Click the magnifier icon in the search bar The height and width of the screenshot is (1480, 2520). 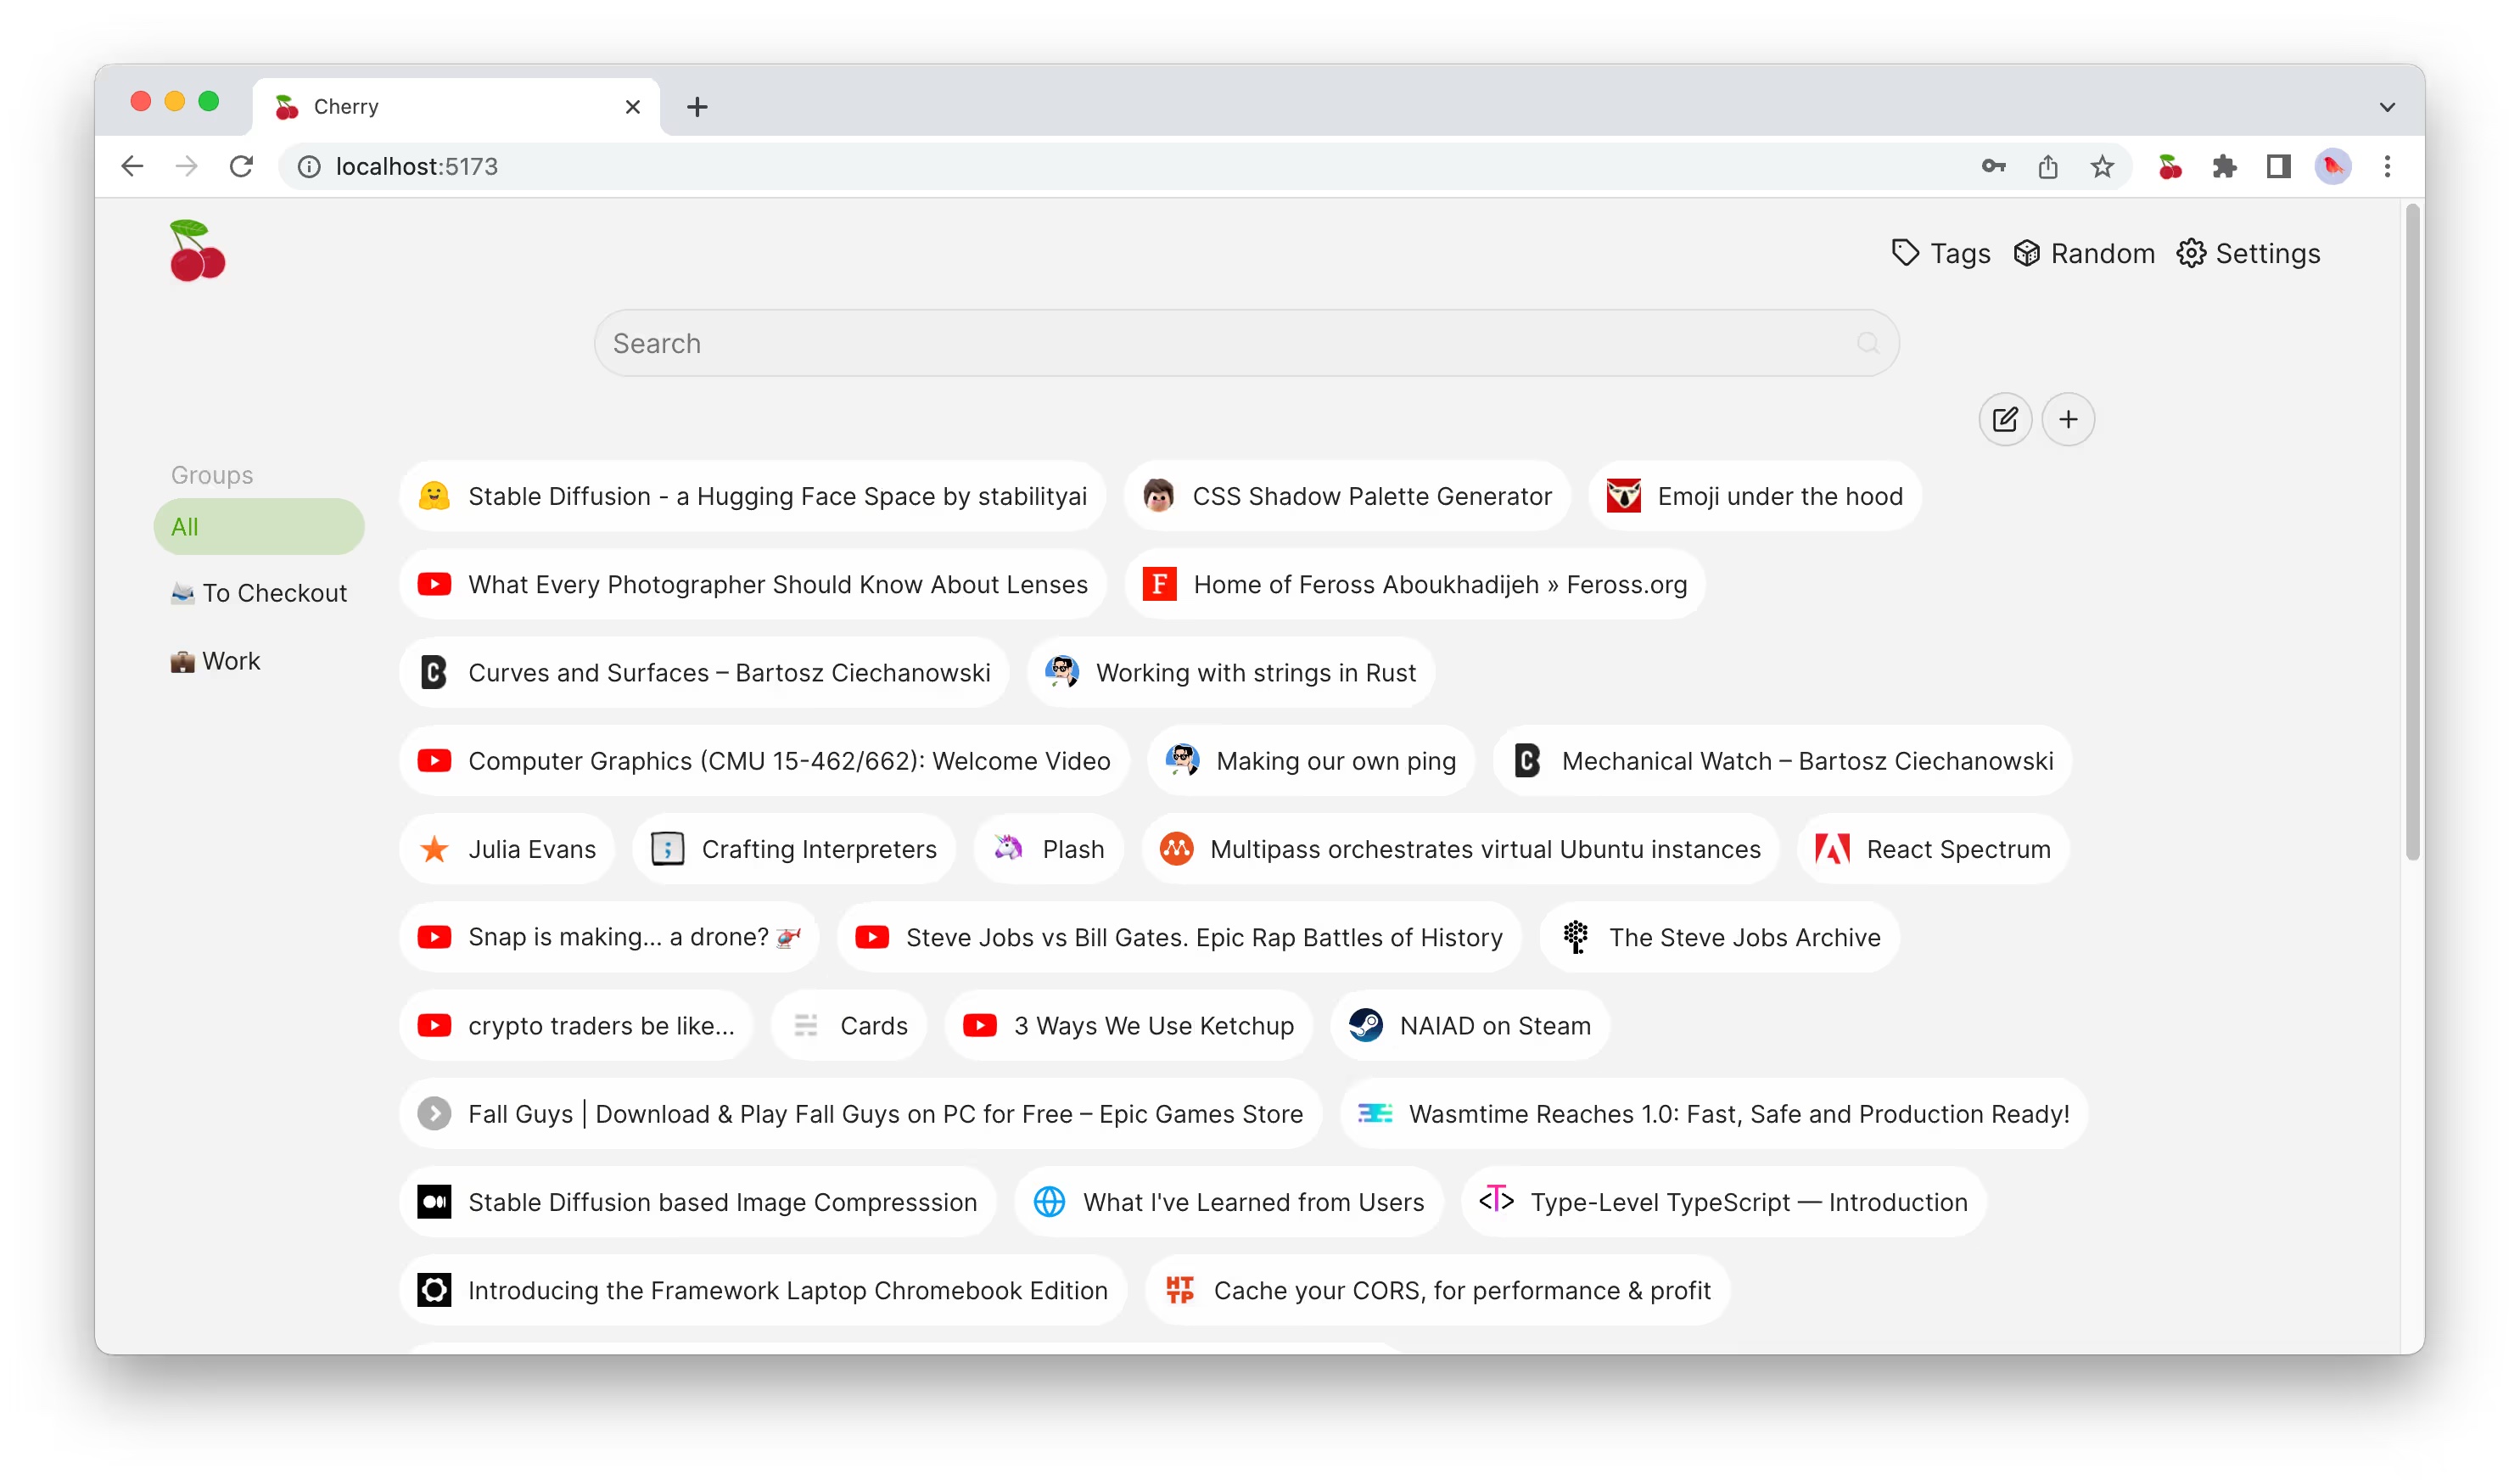pos(1868,342)
